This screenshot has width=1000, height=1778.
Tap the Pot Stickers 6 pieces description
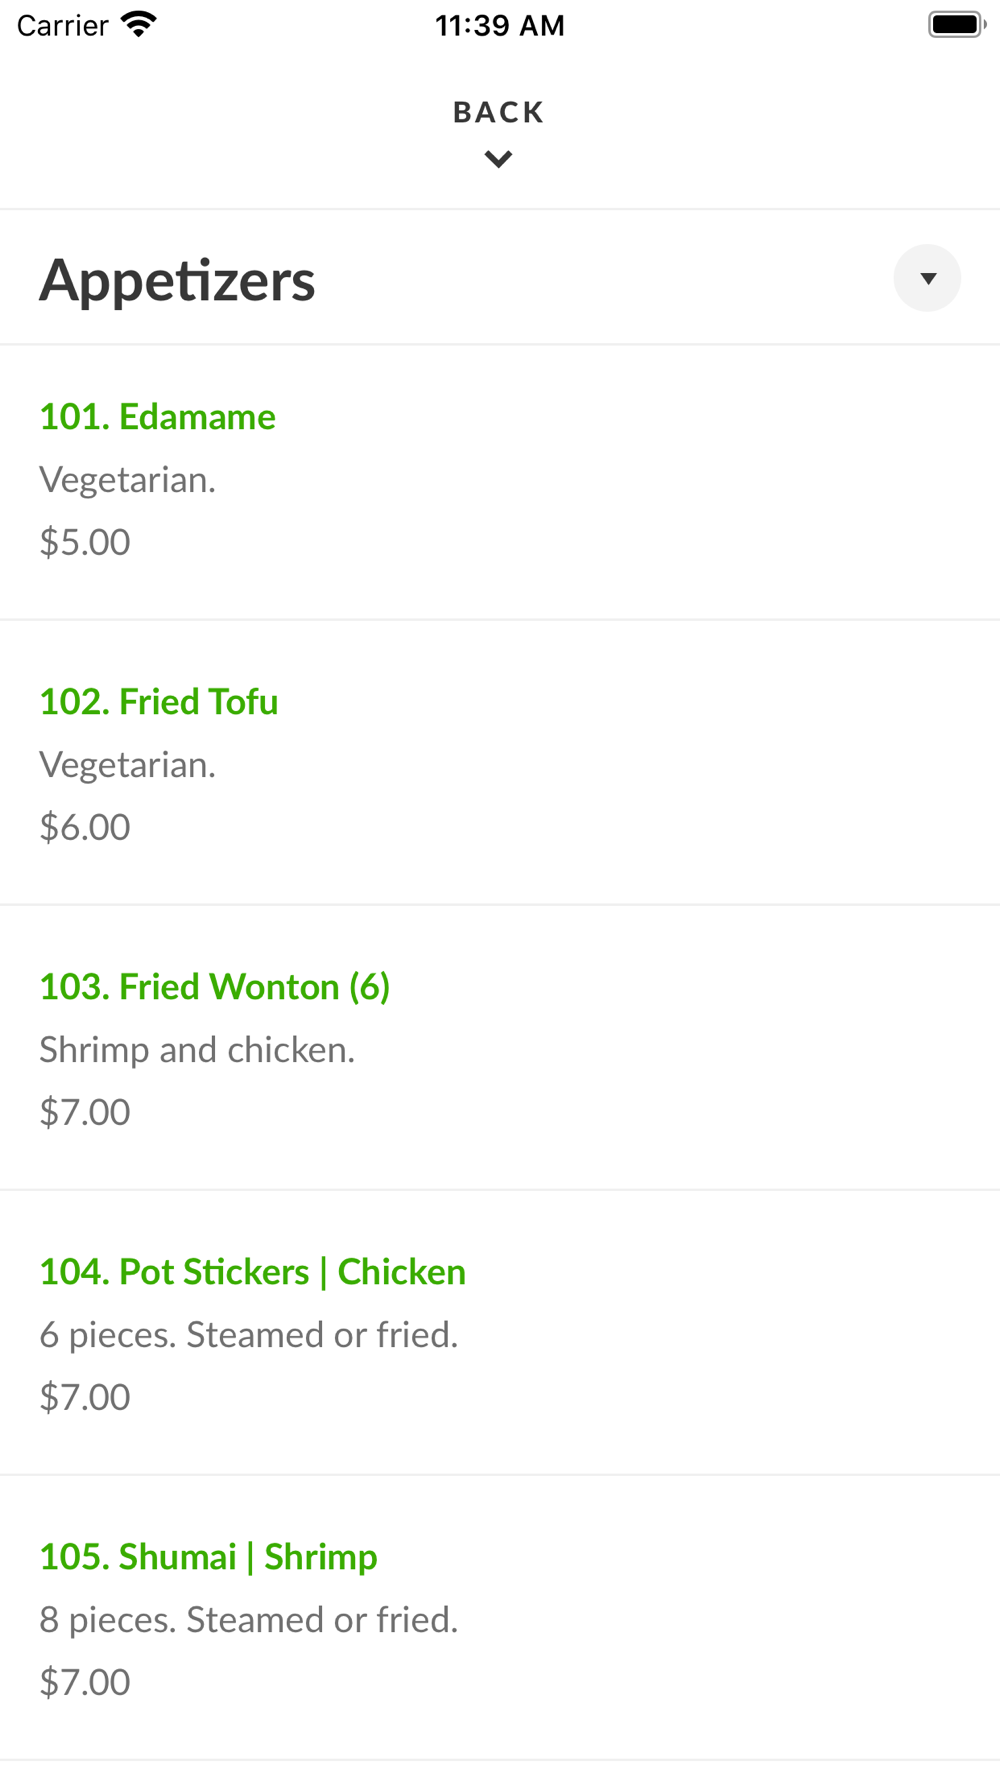click(249, 1334)
